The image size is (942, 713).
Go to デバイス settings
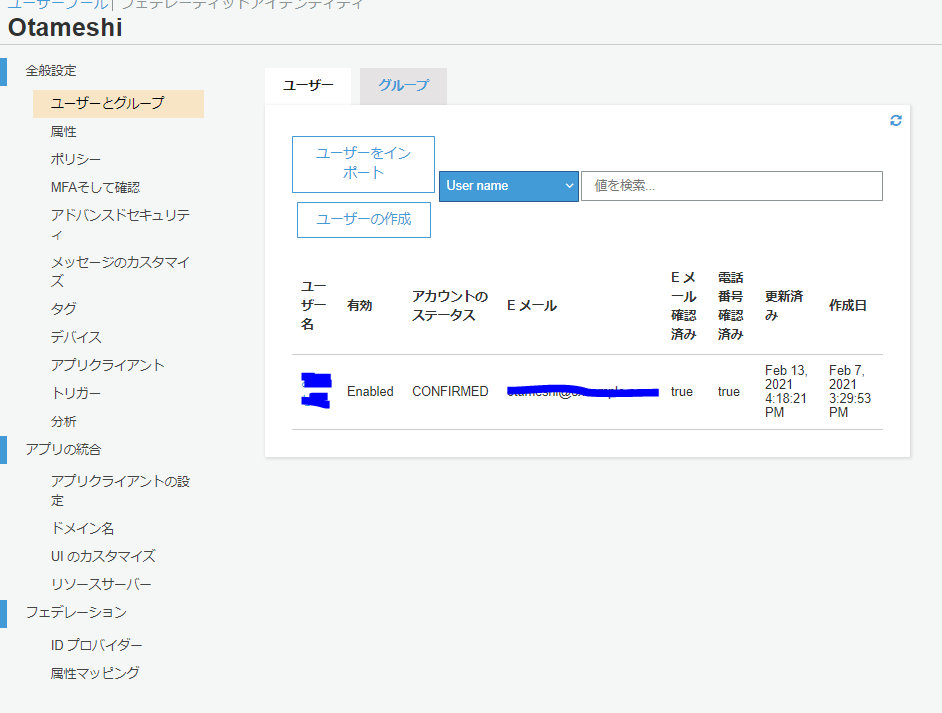coord(76,337)
